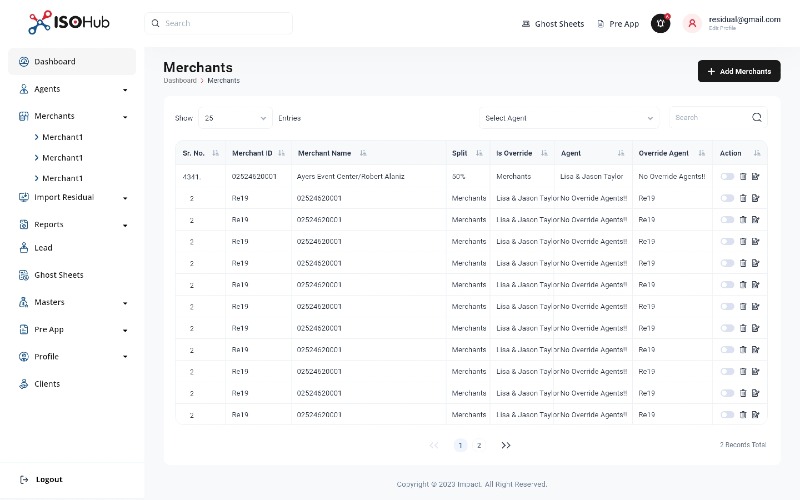The height and width of the screenshot is (500, 800).
Task: Toggle the switch in the last visible row
Action: [x=727, y=415]
